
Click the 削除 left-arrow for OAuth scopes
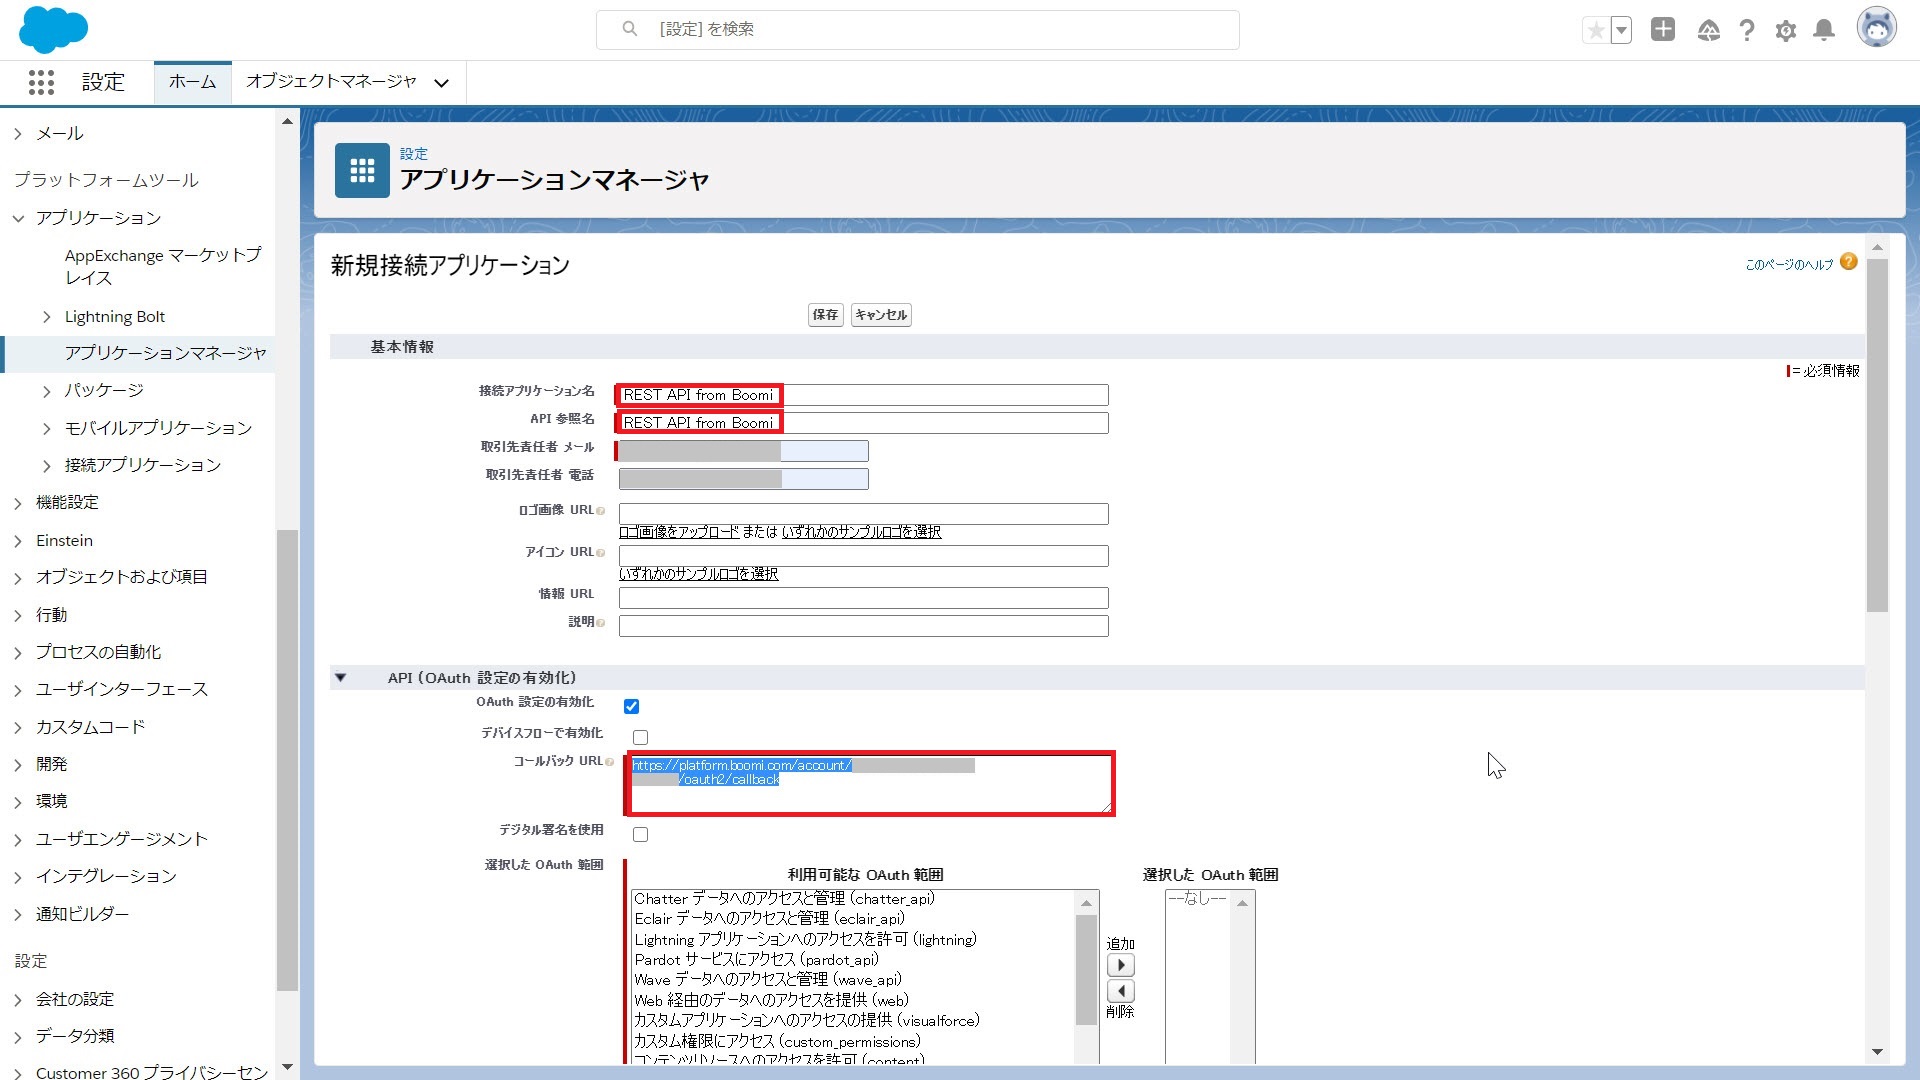[x=1122, y=991]
